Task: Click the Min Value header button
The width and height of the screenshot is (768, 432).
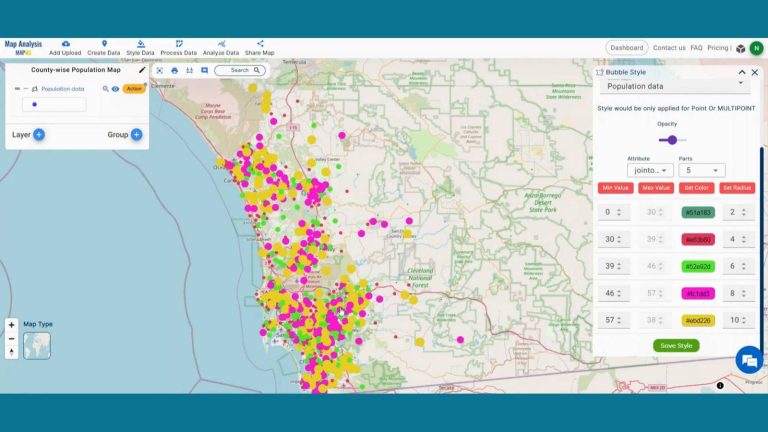Action: (616, 188)
